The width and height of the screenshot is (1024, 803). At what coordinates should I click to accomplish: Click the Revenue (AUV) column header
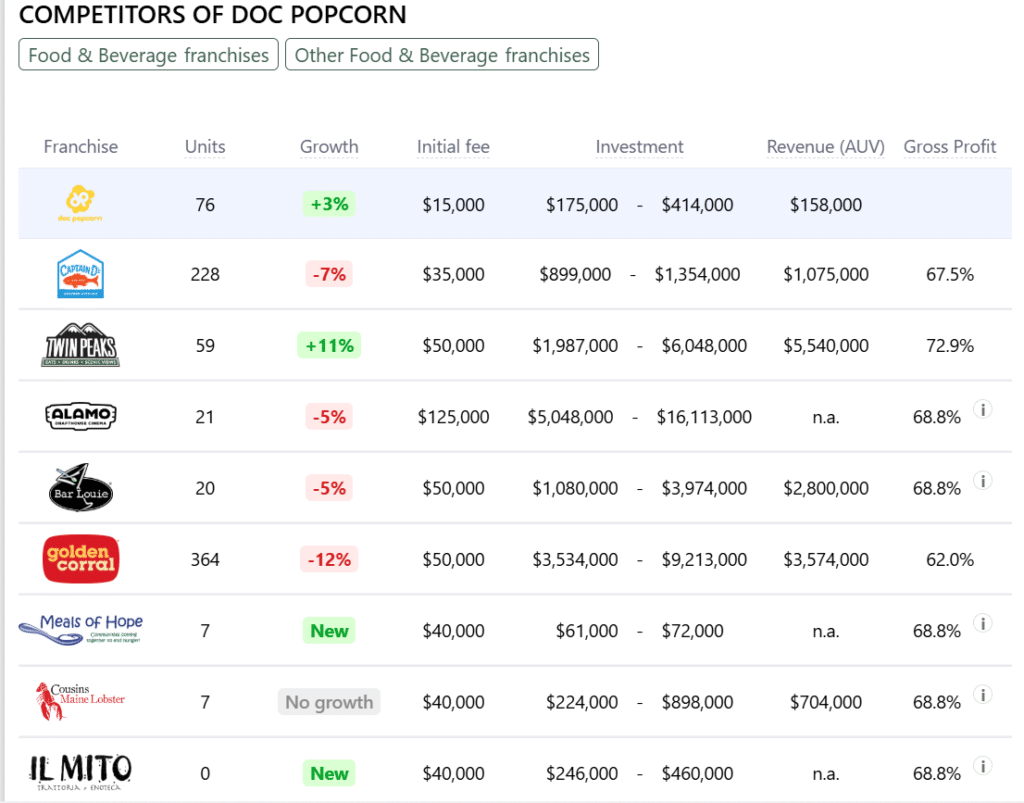pos(825,146)
